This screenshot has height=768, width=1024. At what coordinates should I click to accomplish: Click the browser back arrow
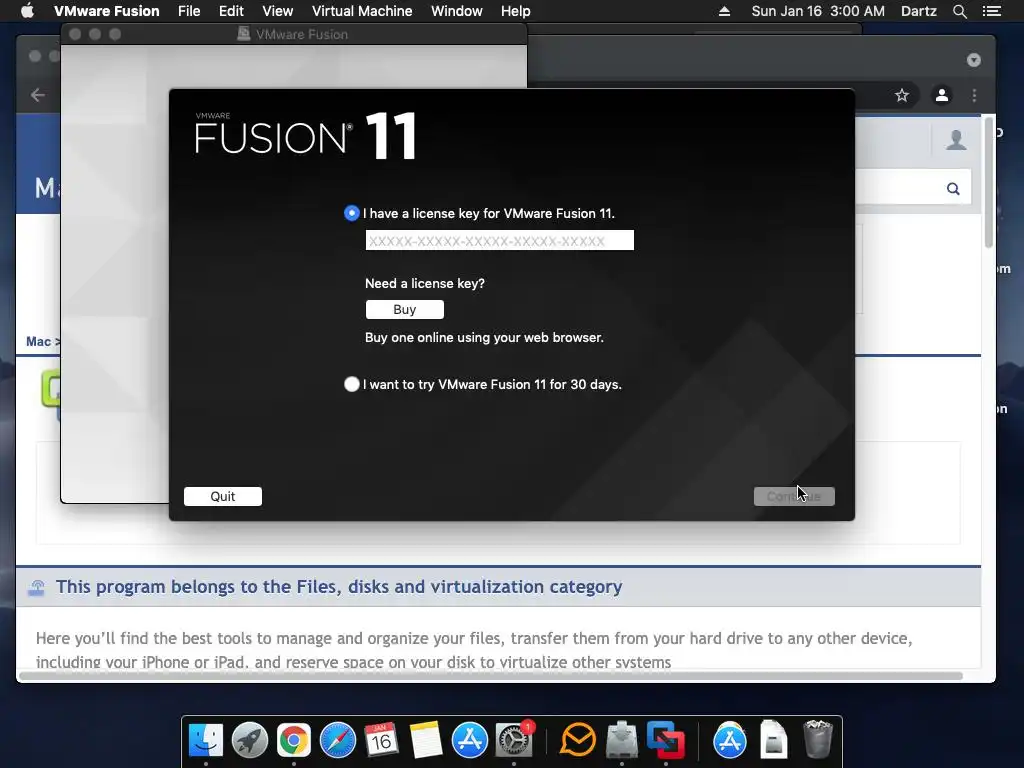point(38,95)
